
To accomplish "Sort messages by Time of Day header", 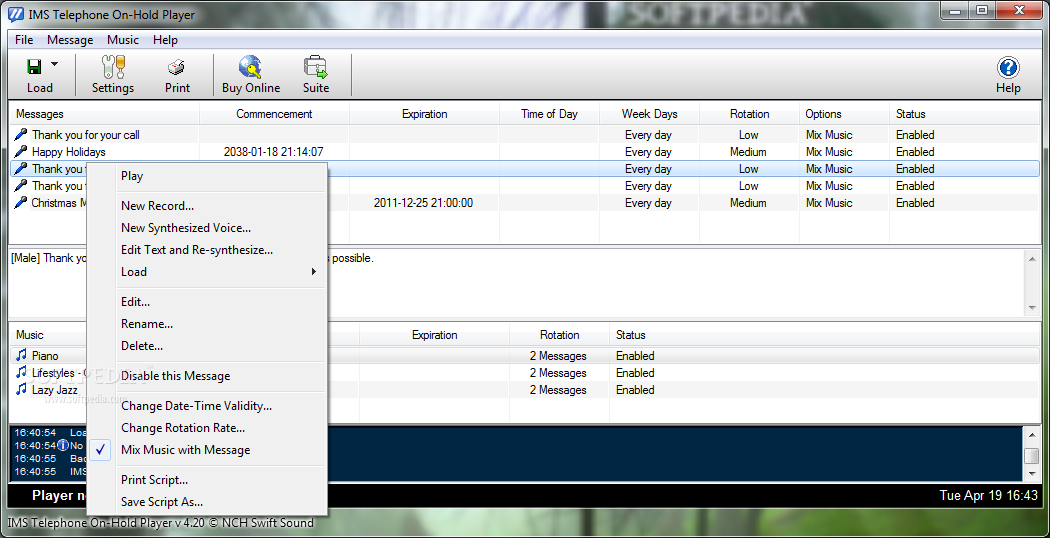I will point(549,114).
